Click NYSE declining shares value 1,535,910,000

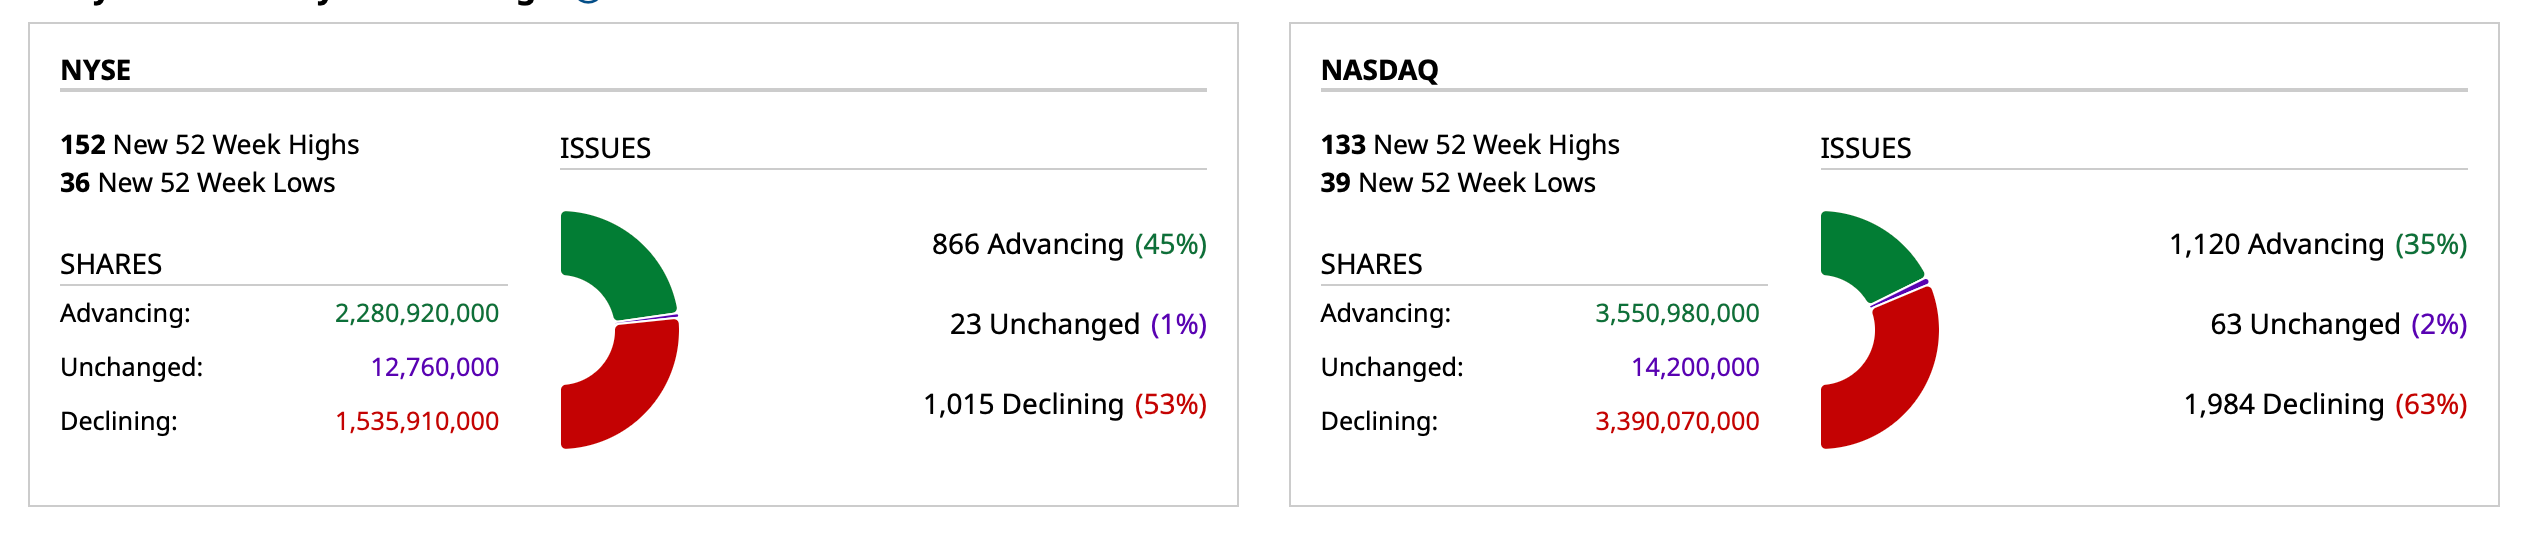click(x=417, y=422)
